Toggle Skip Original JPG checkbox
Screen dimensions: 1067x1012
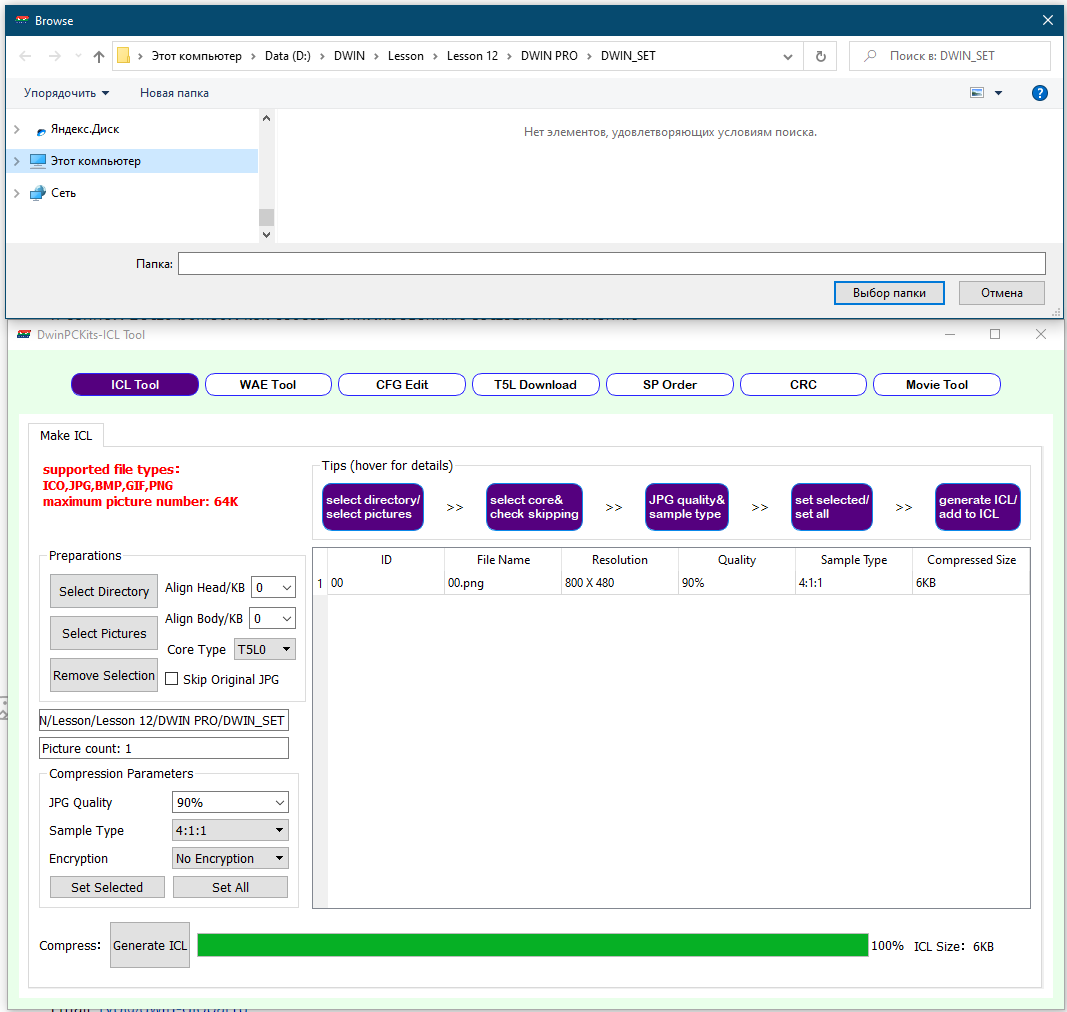click(x=171, y=679)
